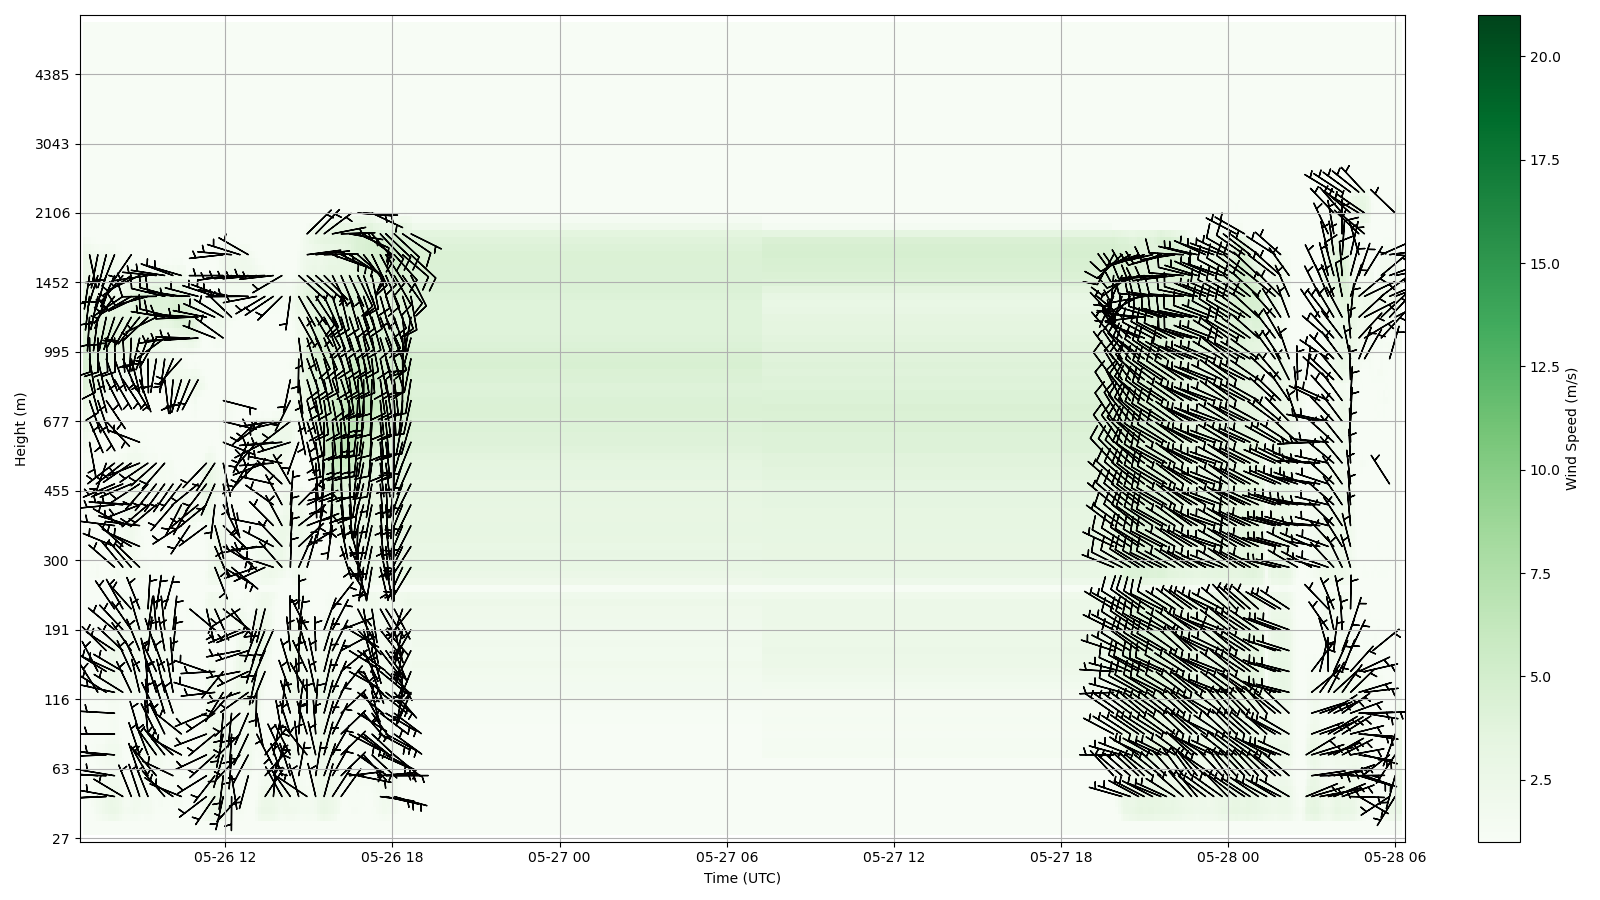This screenshot has height=900, width=1600.
Task: Click the 4385 height tick label
Action: click(x=52, y=75)
